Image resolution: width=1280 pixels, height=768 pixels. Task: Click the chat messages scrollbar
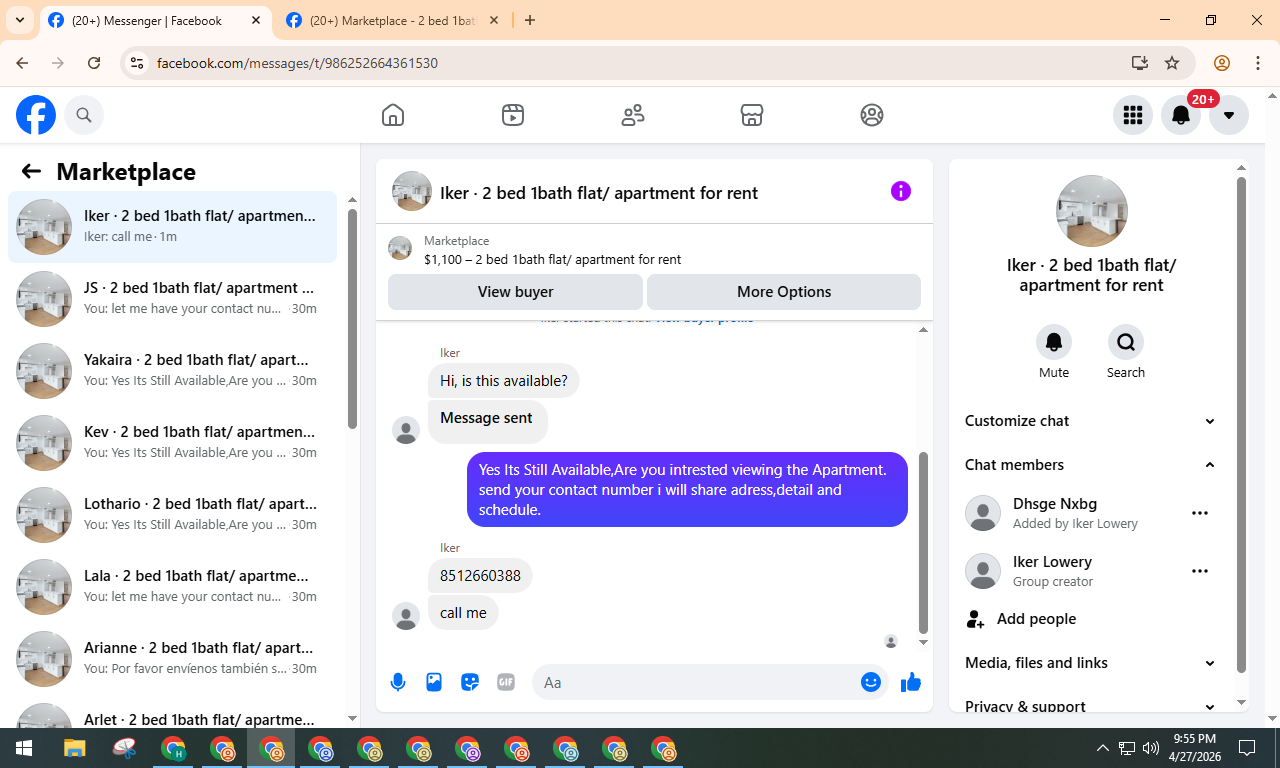click(923, 542)
